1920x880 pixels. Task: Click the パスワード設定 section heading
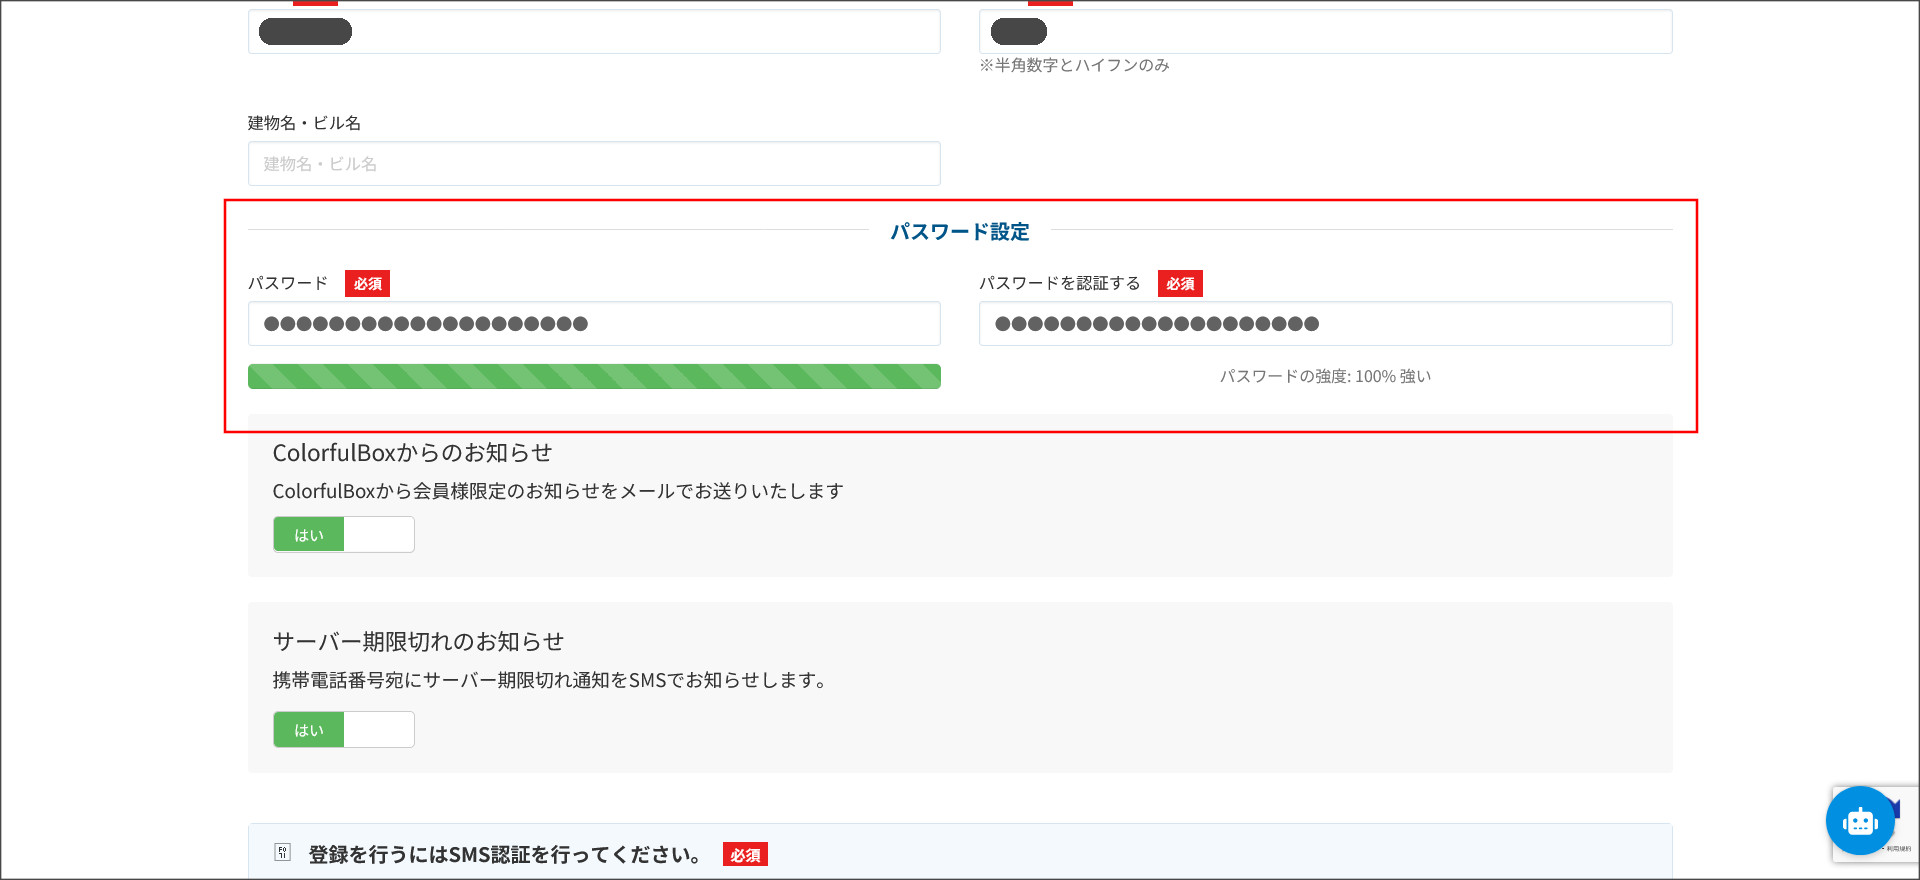tap(959, 232)
